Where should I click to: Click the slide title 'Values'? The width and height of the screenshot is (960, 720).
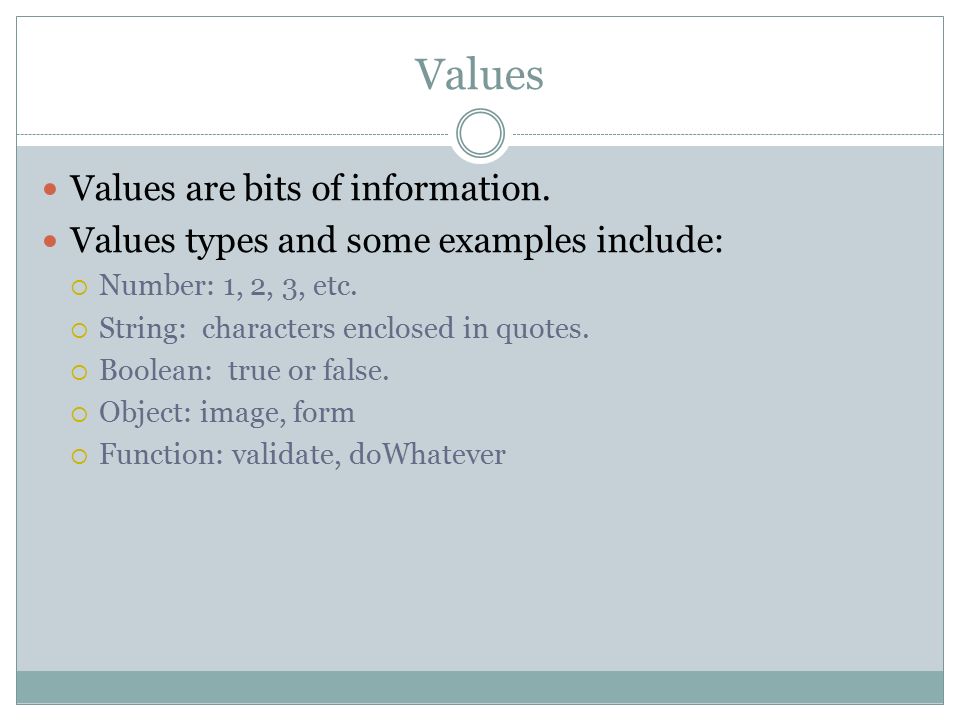click(x=479, y=74)
